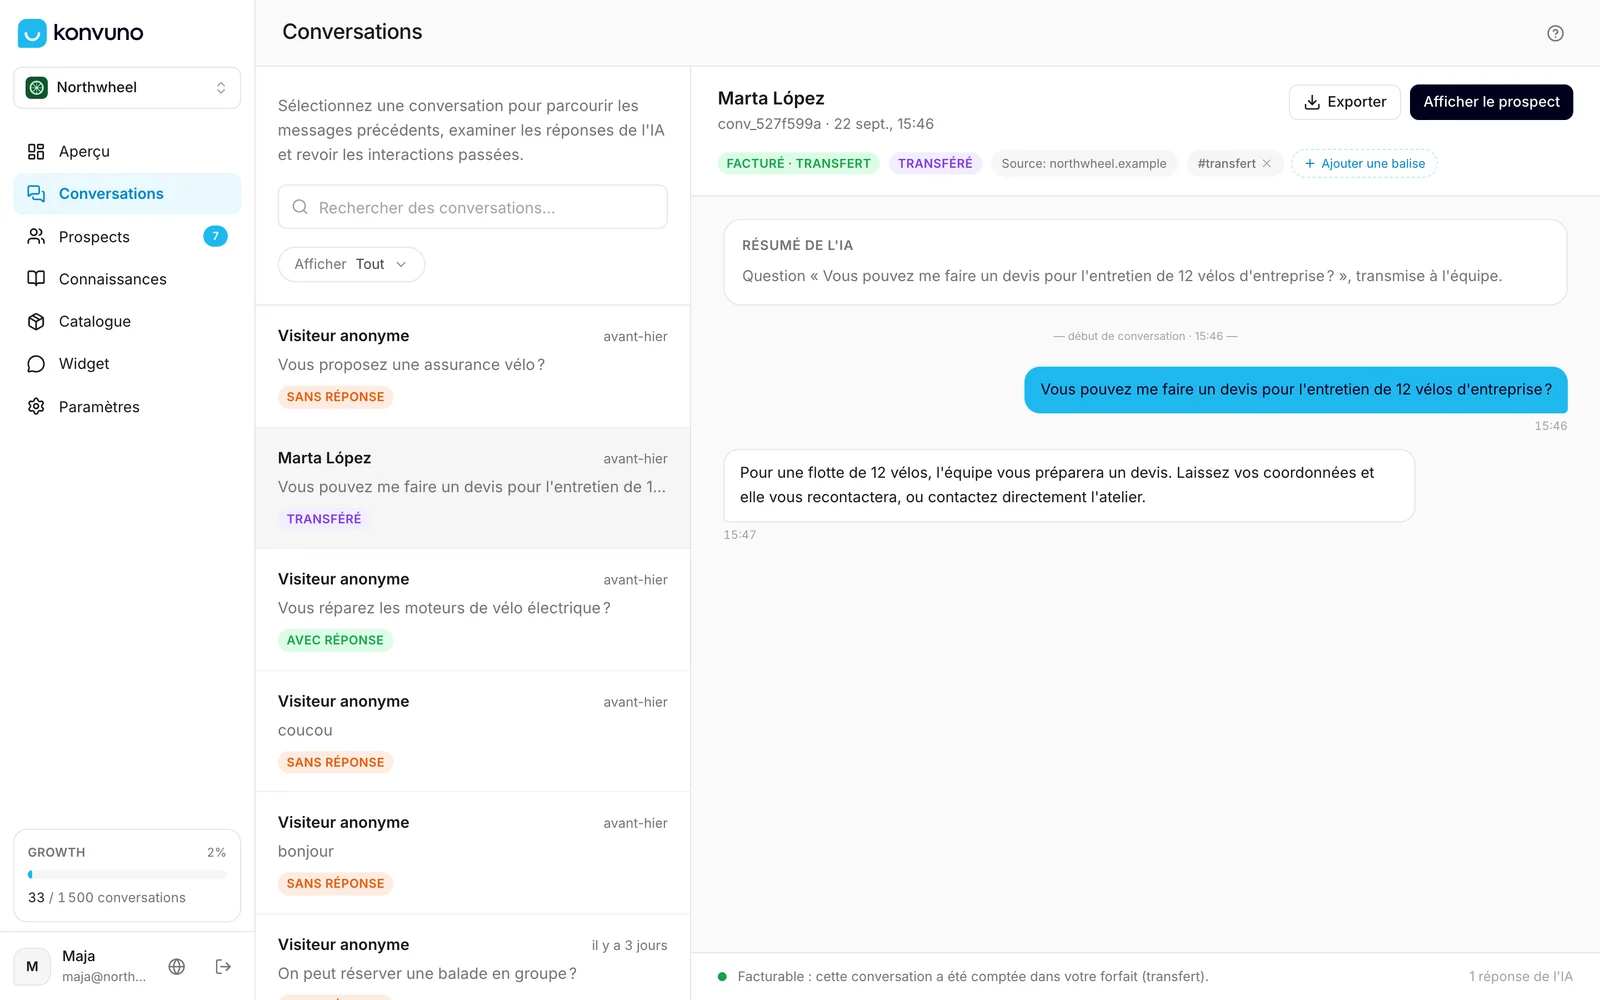Open the Connaissances section
Viewport: 1600px width, 1000px height.
pyautogui.click(x=127, y=279)
